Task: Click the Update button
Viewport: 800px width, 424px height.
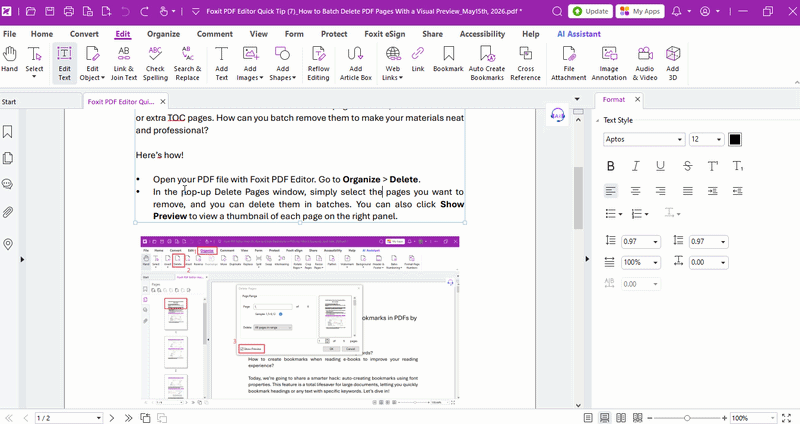Action: (590, 11)
